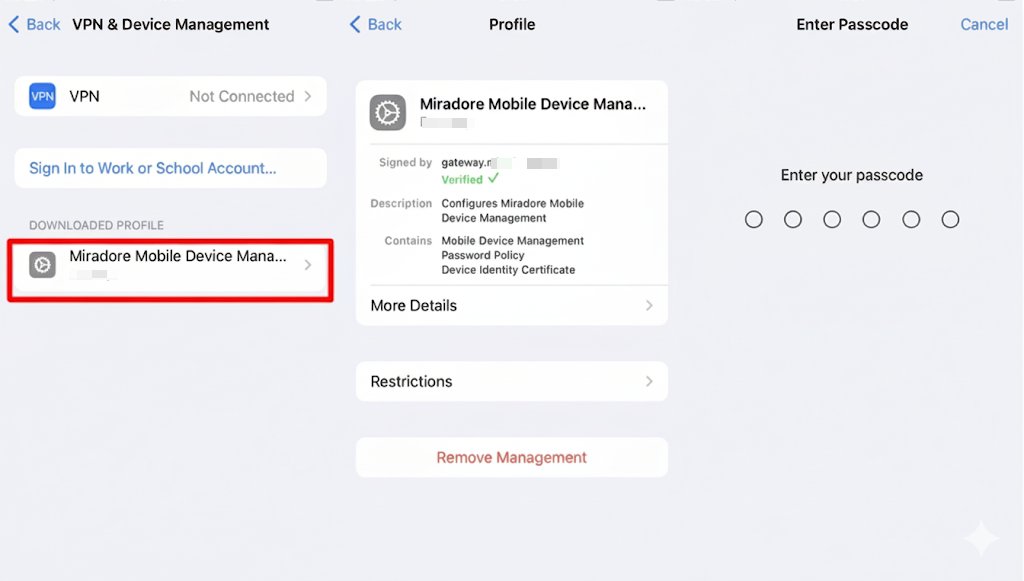The height and width of the screenshot is (581, 1024).
Task: Tap Remove Management
Action: [x=511, y=457]
